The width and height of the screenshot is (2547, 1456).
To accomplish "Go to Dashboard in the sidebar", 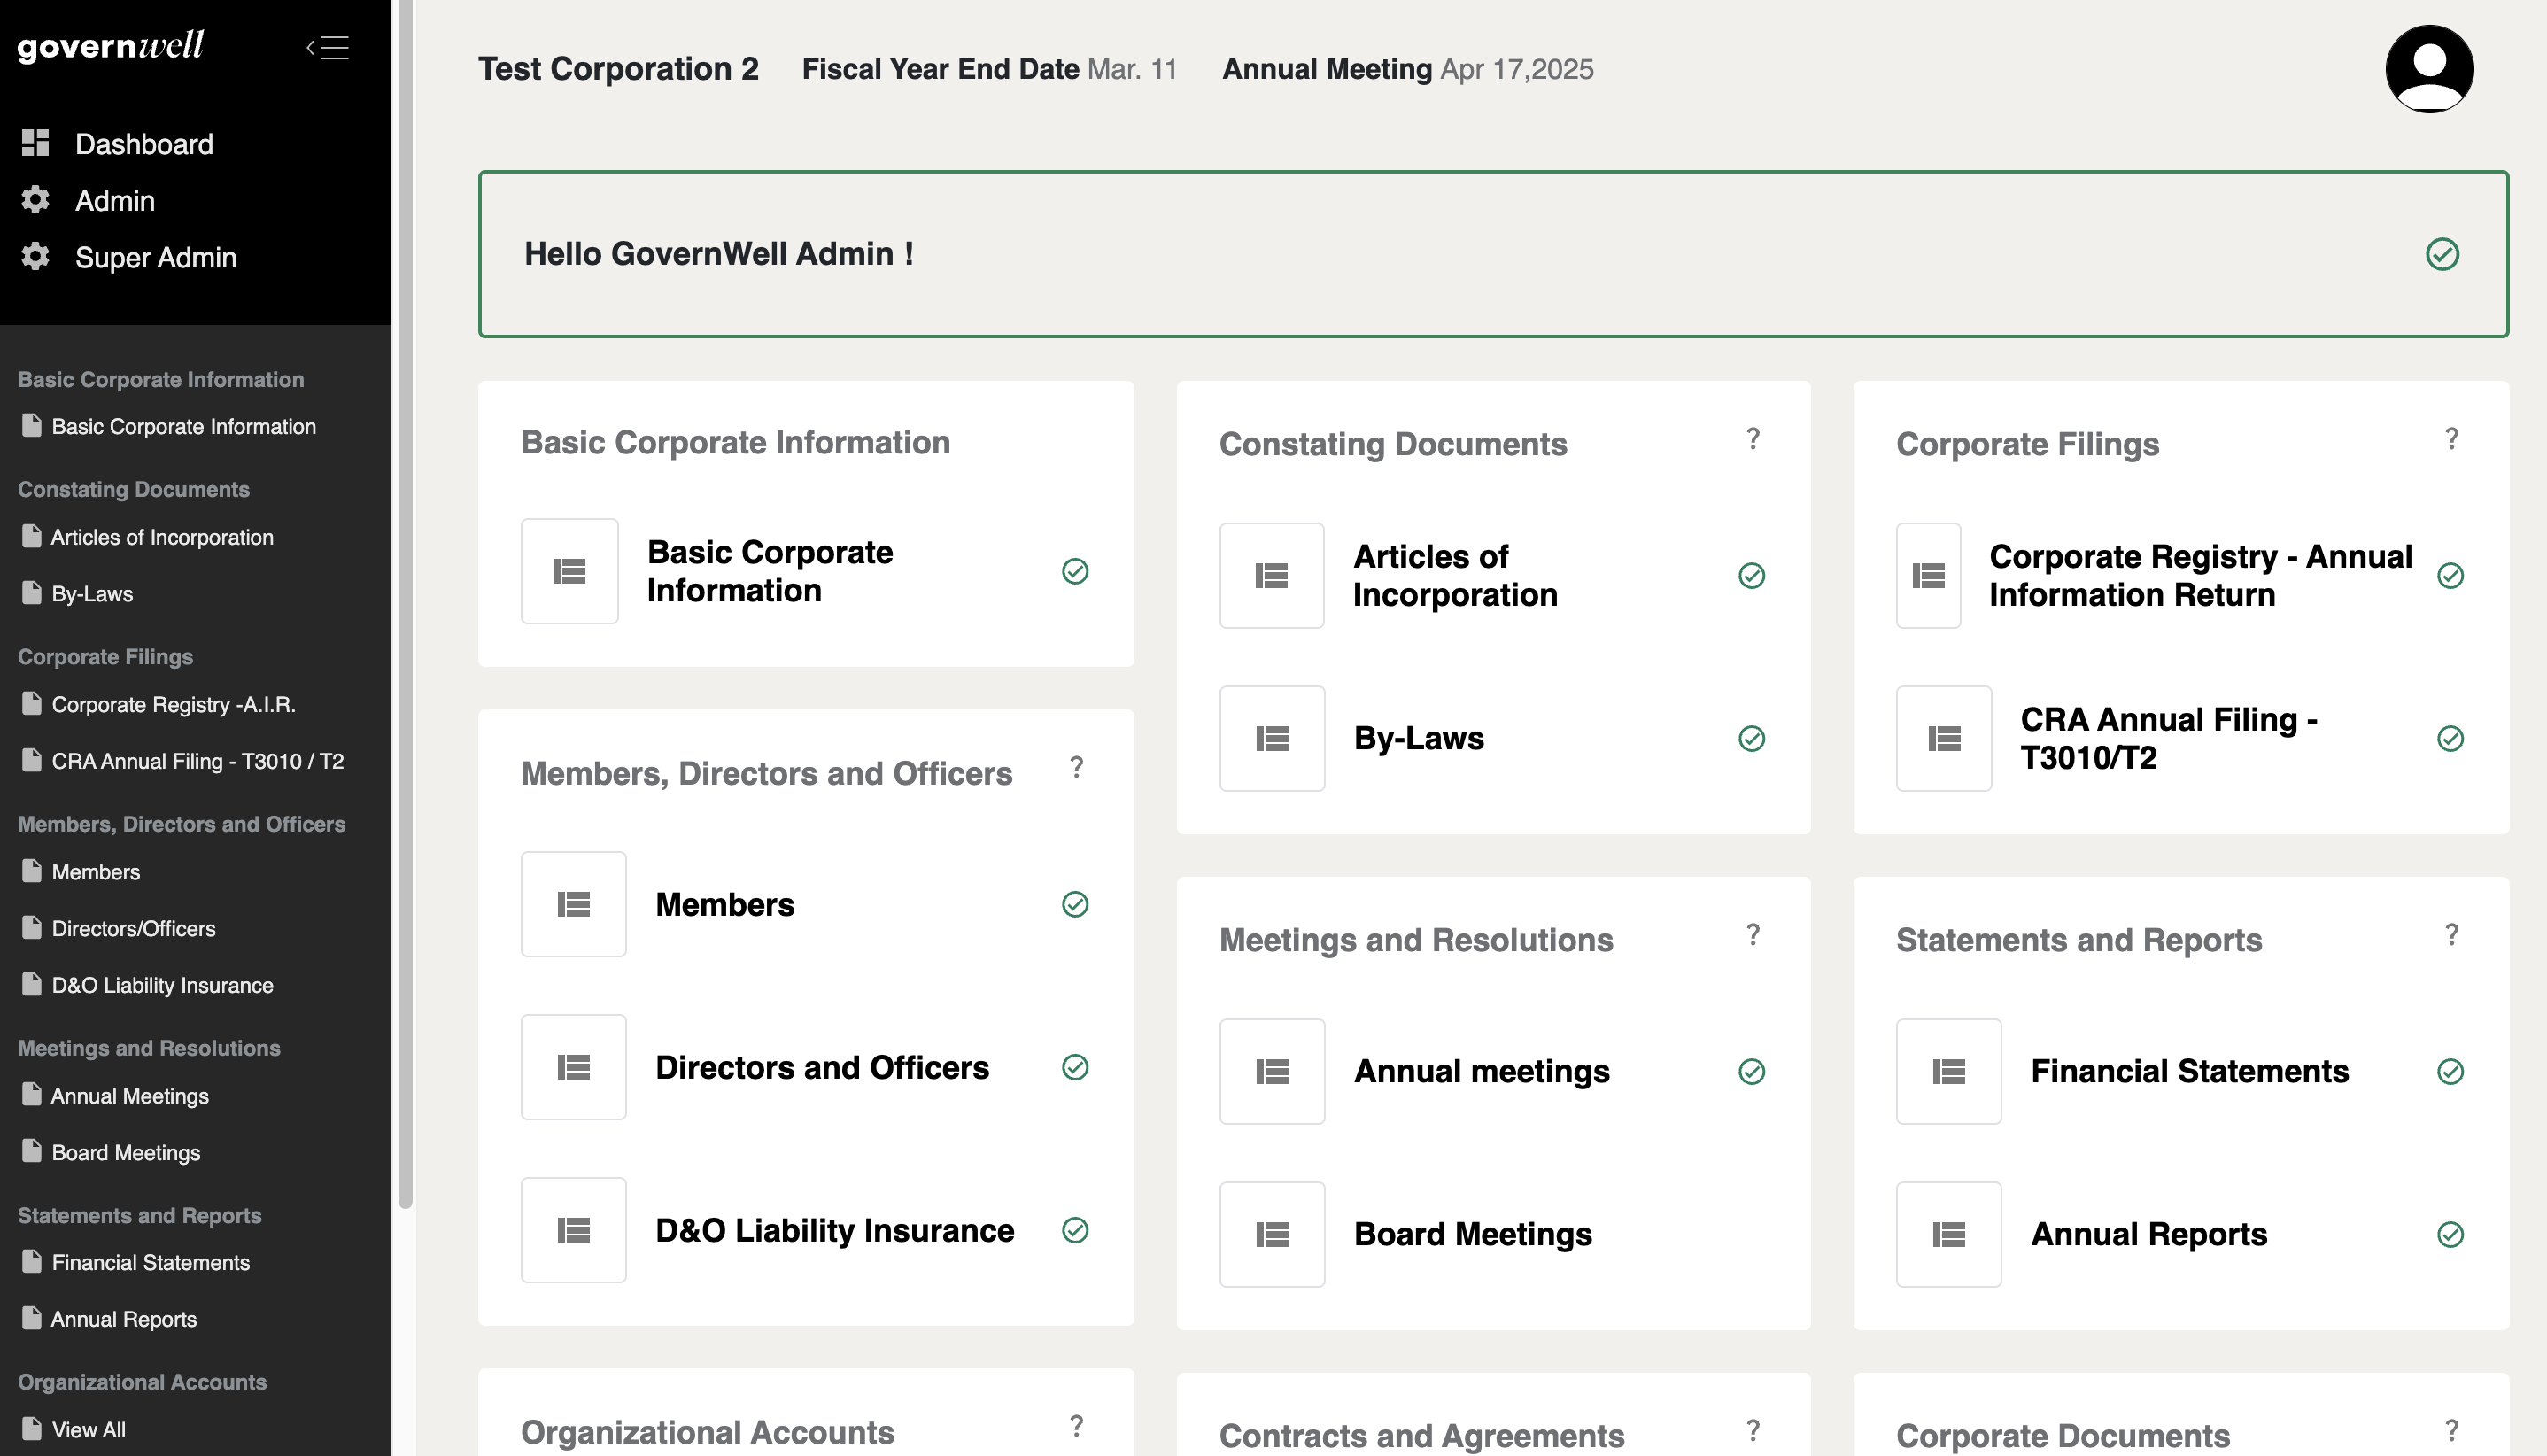I will click(144, 143).
